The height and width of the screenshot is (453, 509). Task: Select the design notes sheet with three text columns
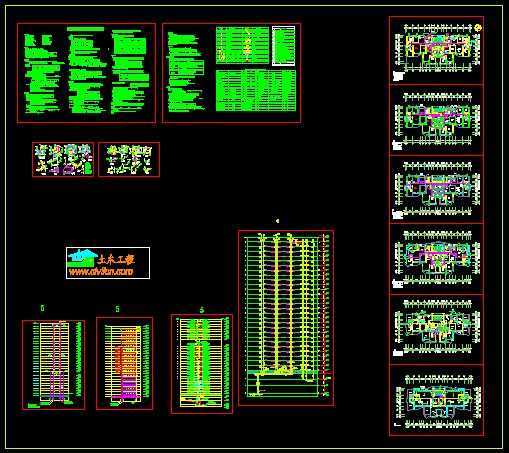tap(86, 73)
